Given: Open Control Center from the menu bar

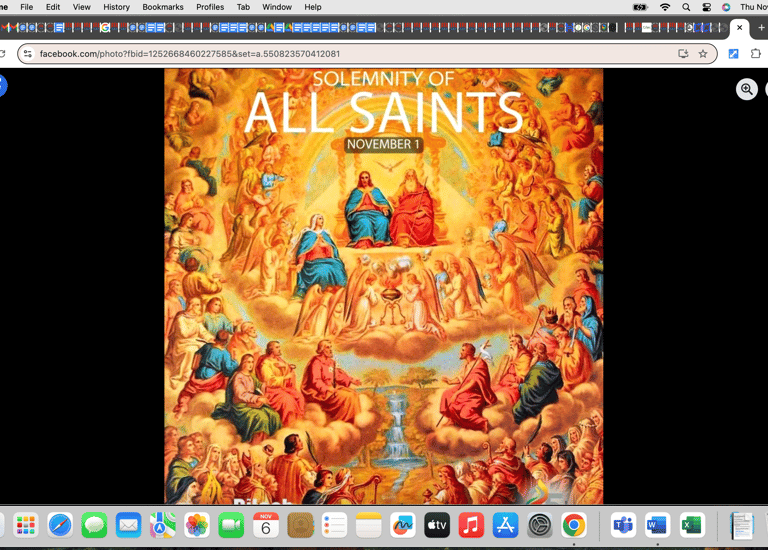Looking at the screenshot, I should point(706,7).
